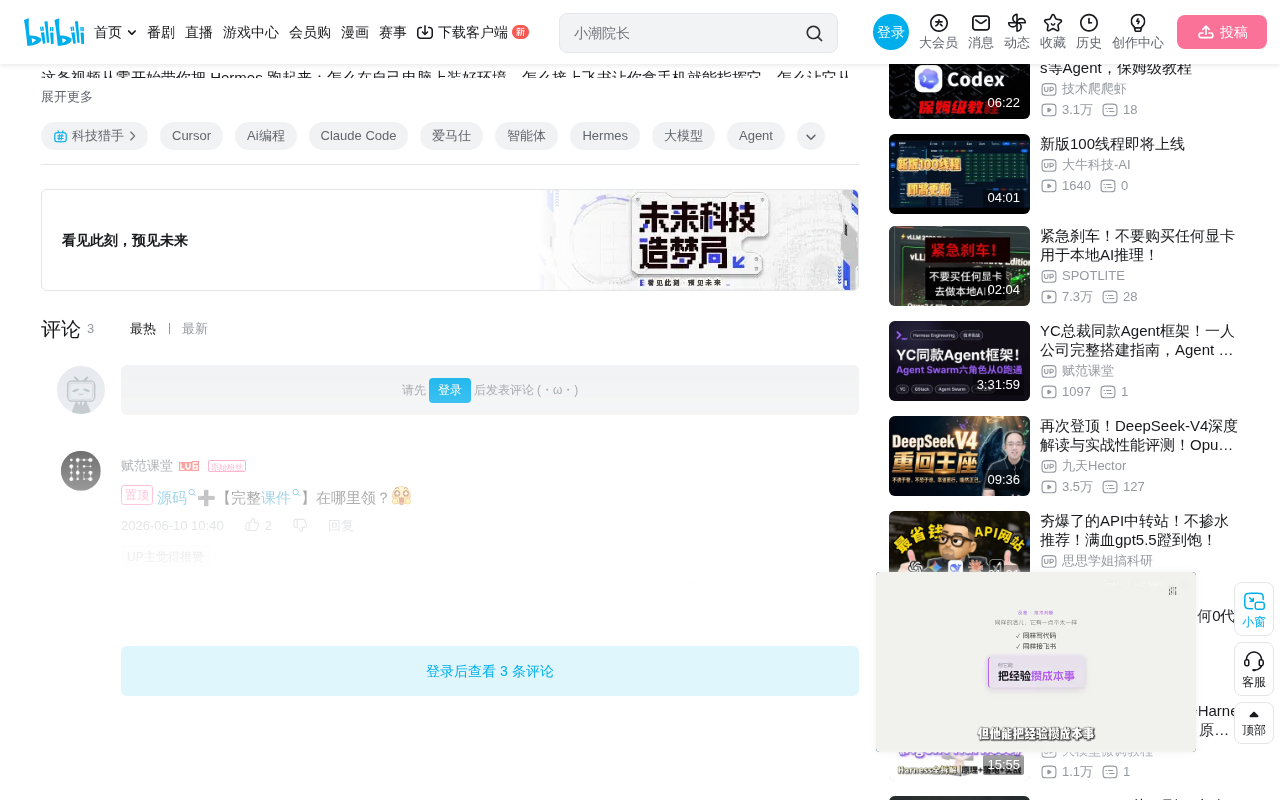Click the search magnifier icon
This screenshot has width=1280, height=800.
point(814,33)
